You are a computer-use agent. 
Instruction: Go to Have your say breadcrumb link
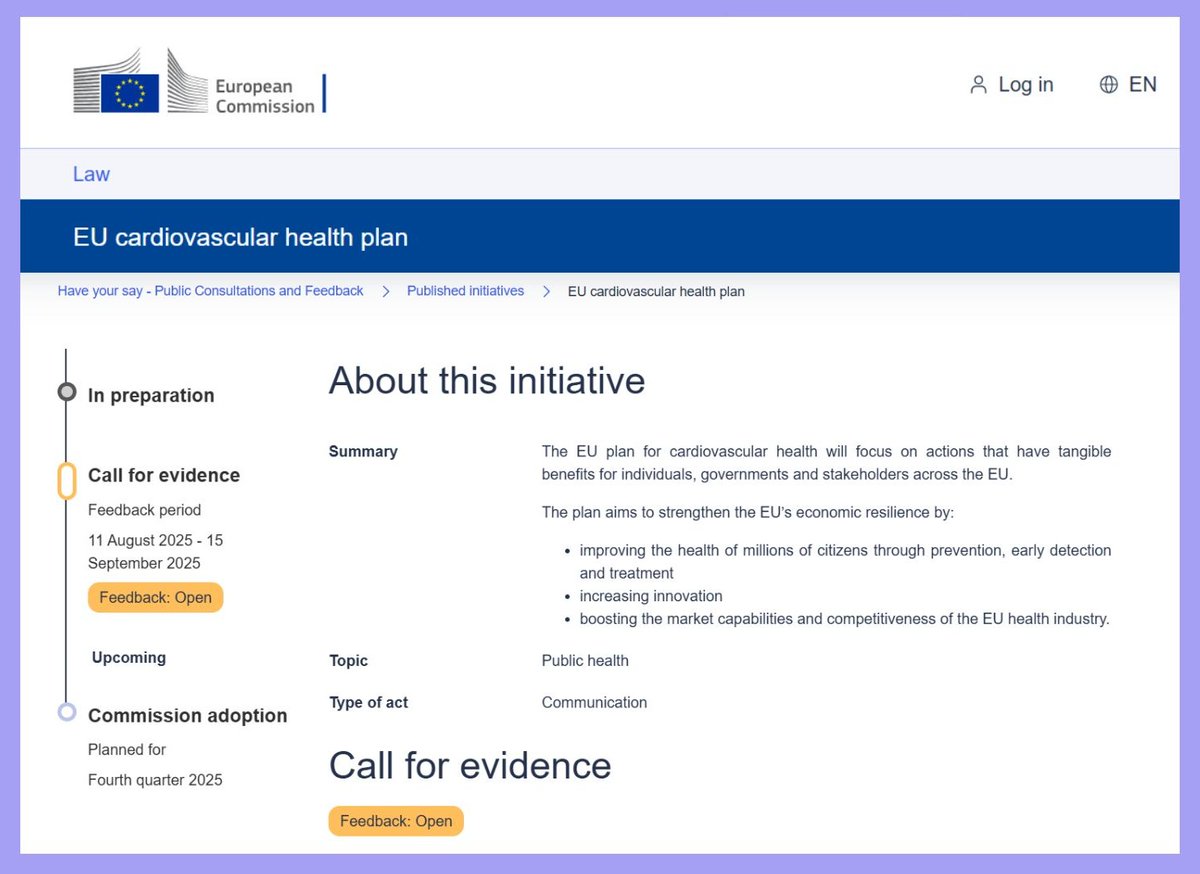click(210, 291)
